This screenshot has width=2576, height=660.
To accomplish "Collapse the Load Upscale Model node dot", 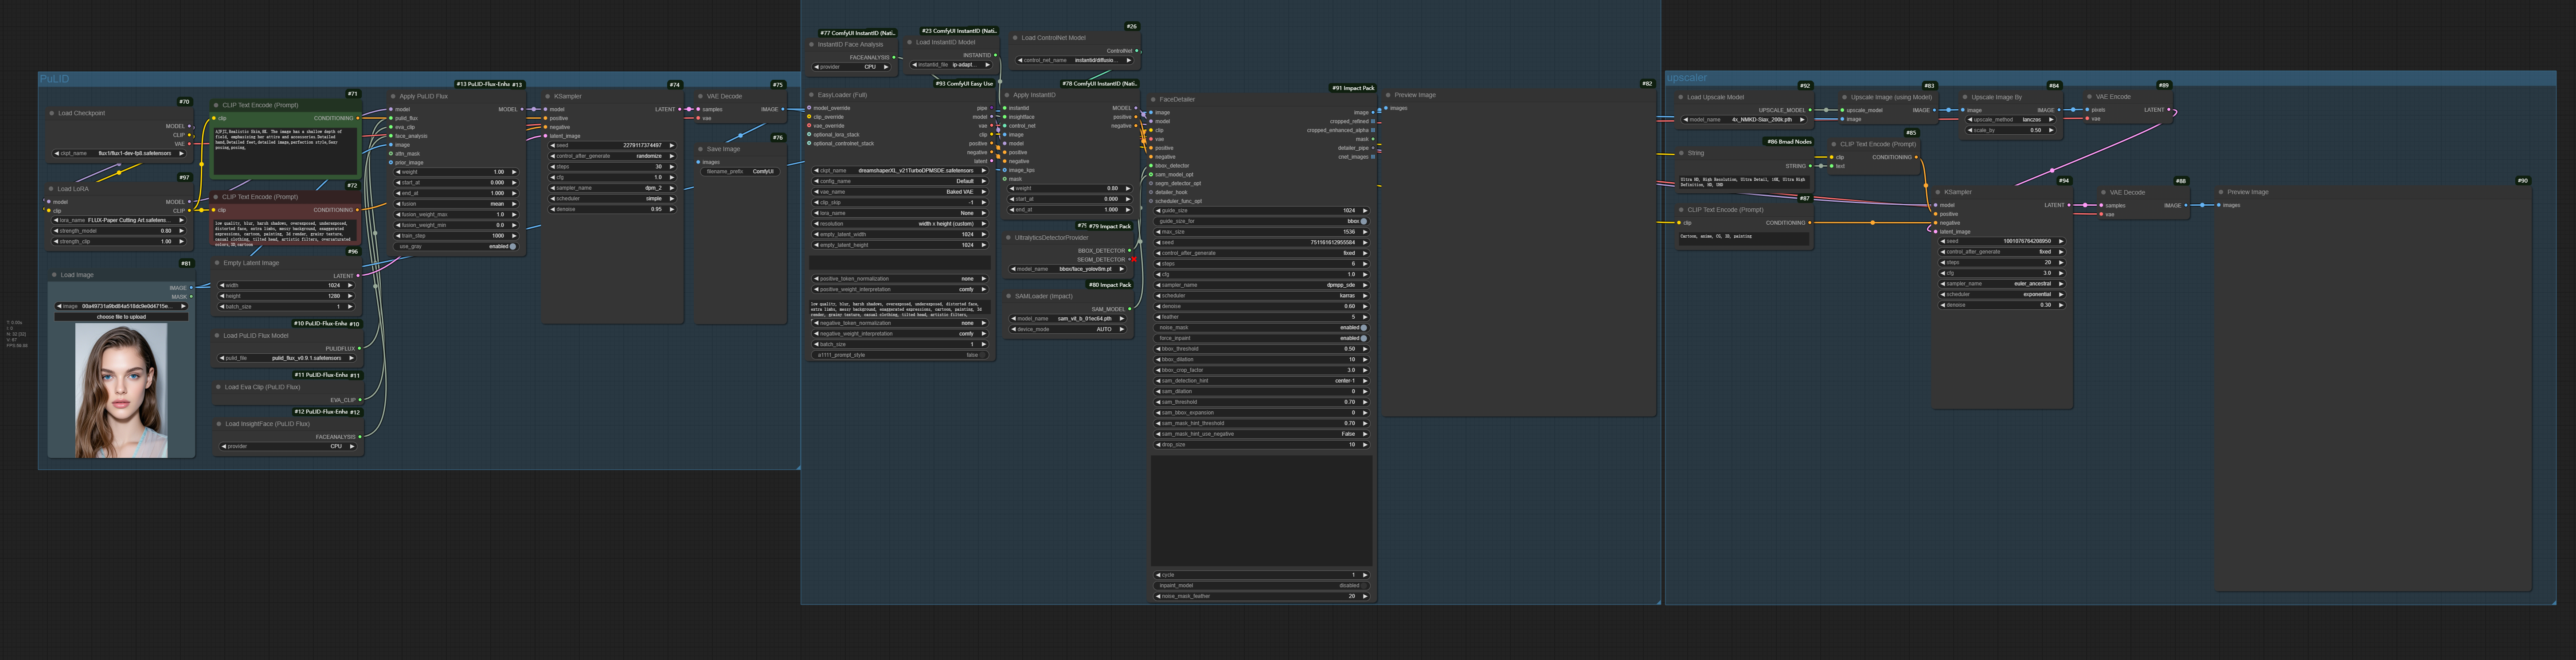I will [x=1680, y=98].
